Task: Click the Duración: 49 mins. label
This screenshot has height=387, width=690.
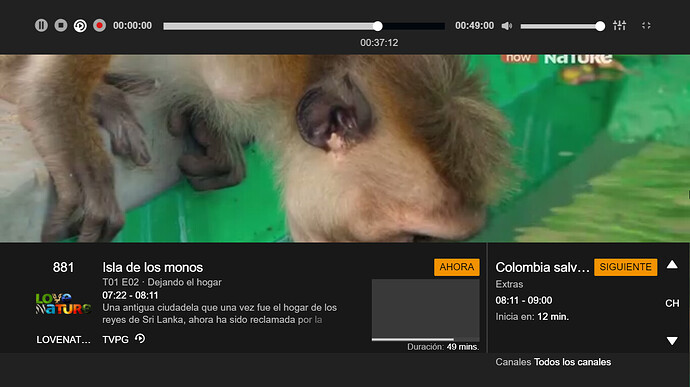Action: [x=443, y=347]
